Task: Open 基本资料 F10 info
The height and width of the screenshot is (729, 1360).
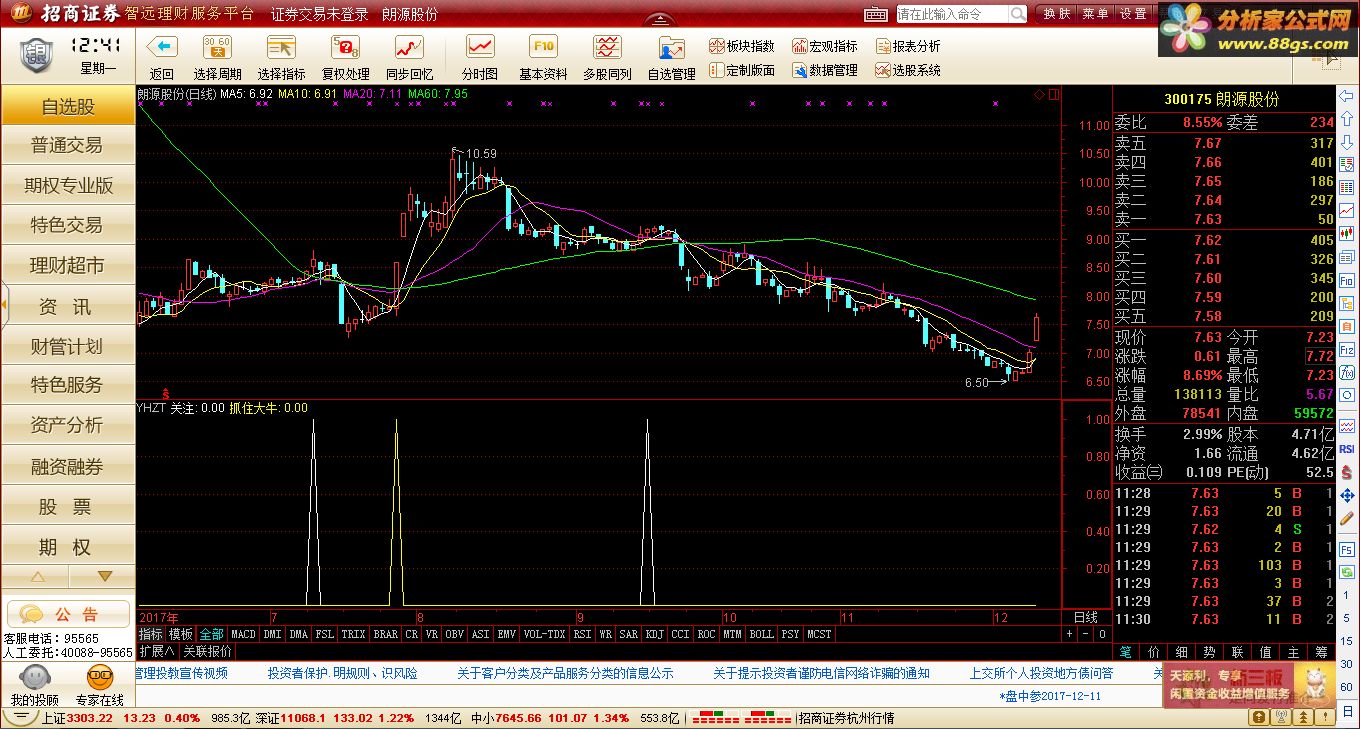Action: click(543, 59)
